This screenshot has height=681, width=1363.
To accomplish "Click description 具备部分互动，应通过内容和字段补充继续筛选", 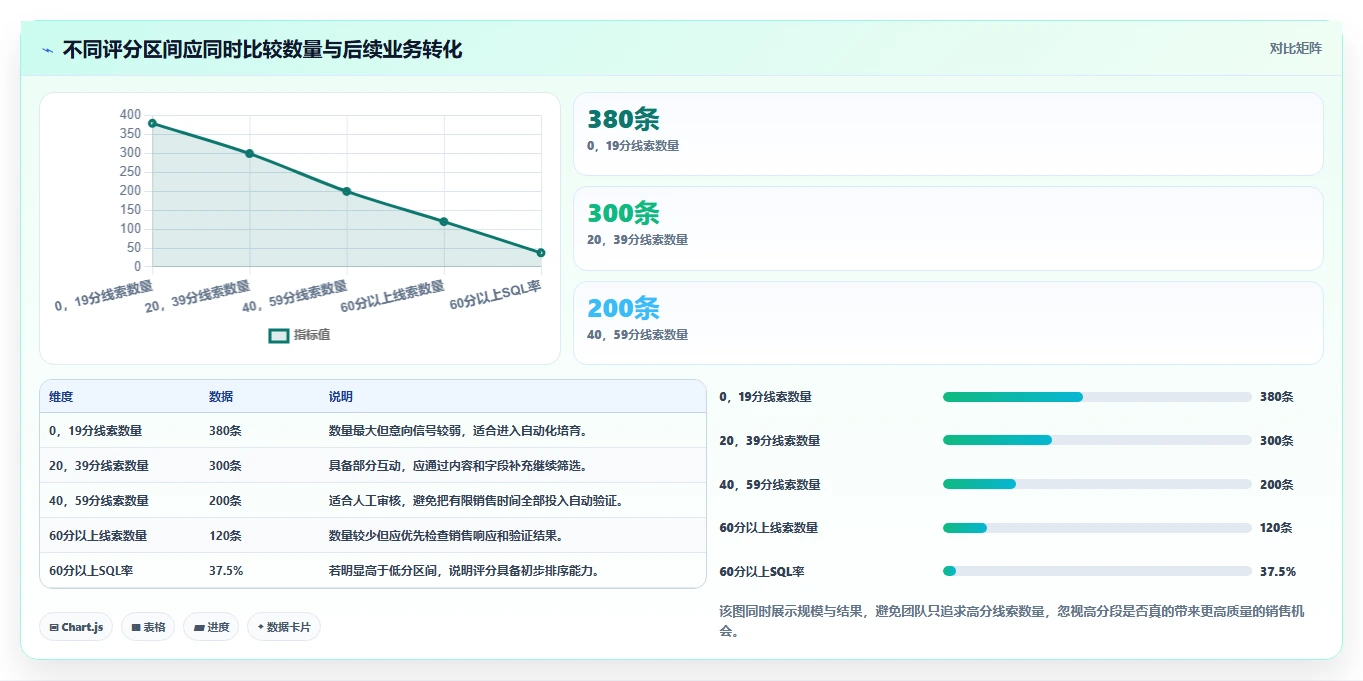I will pyautogui.click(x=458, y=466).
